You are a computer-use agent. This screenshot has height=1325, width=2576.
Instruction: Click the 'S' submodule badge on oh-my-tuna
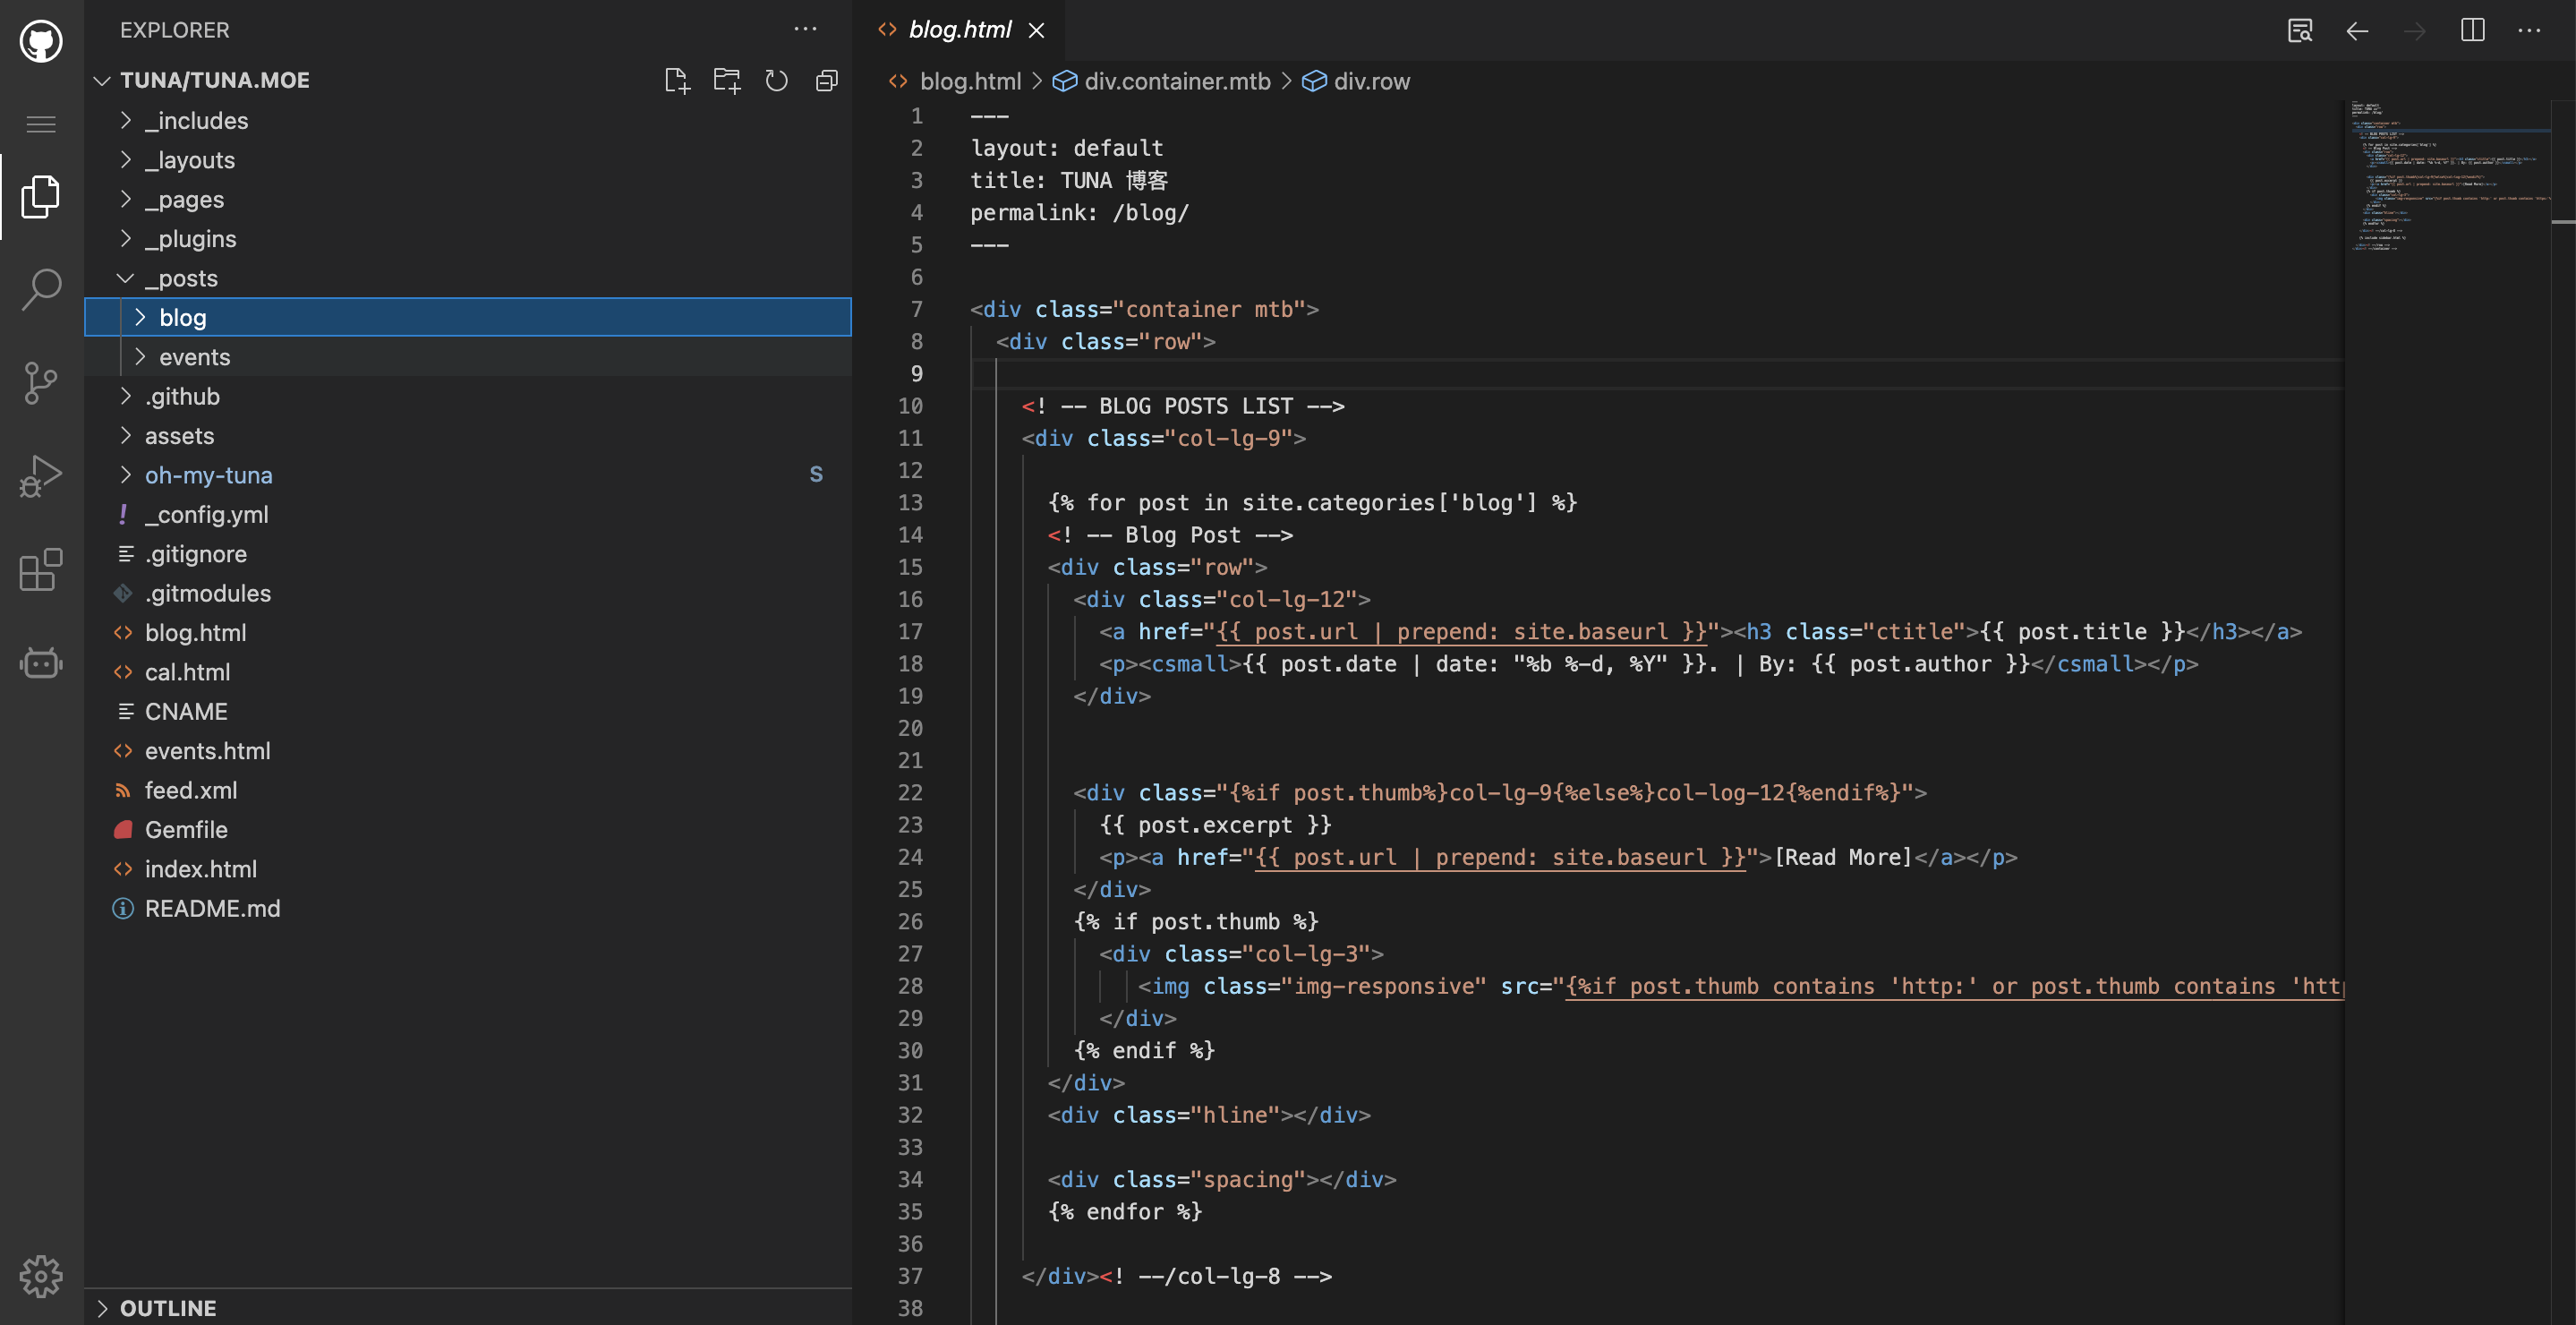[x=816, y=475]
